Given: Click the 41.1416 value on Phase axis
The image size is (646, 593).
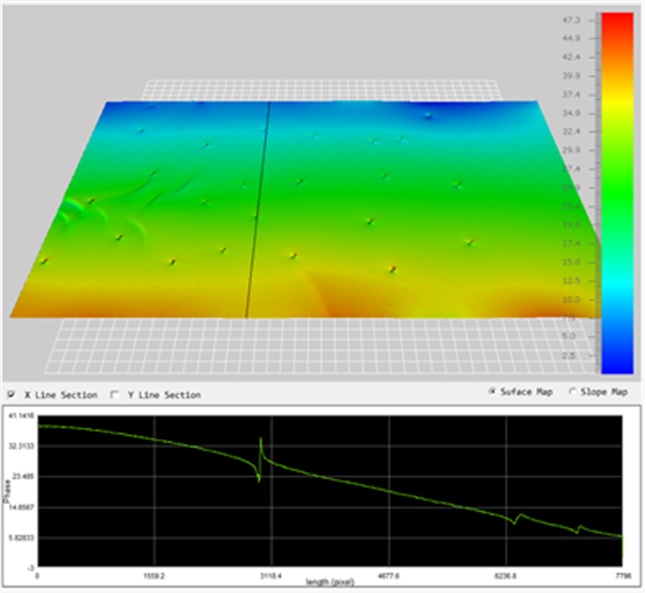Looking at the screenshot, I should (21, 413).
